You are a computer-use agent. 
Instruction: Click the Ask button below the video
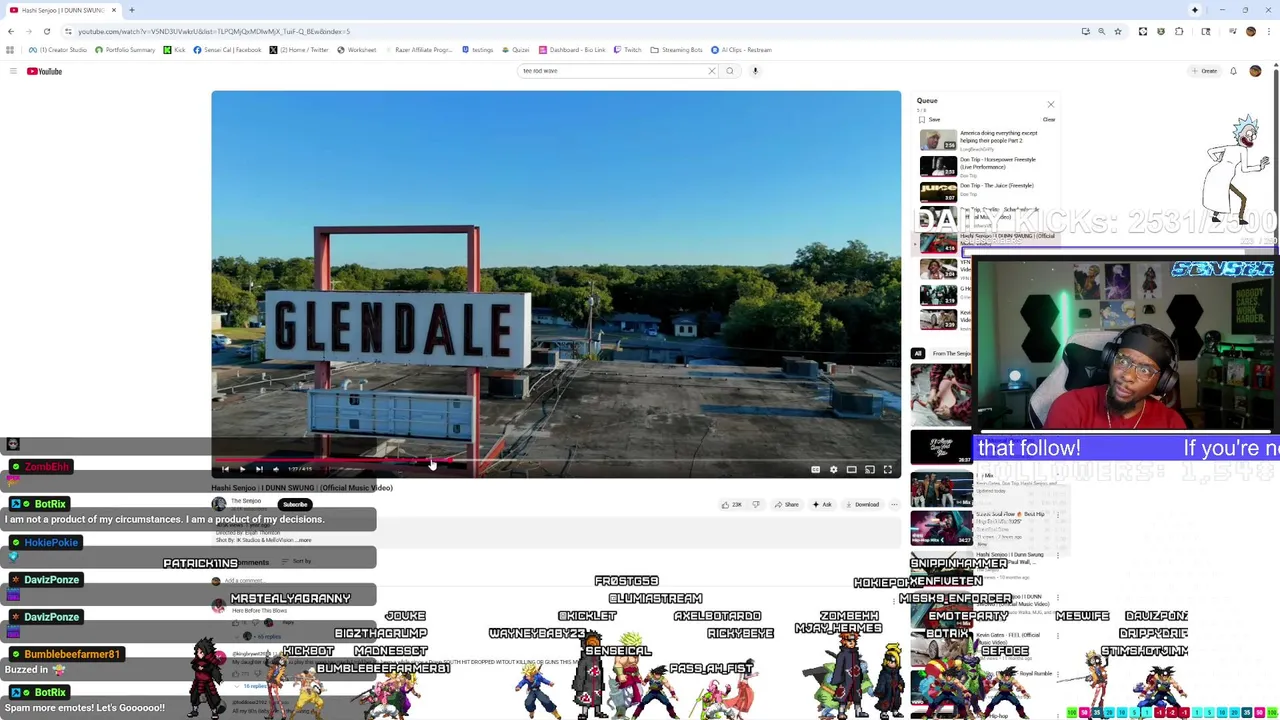point(822,504)
